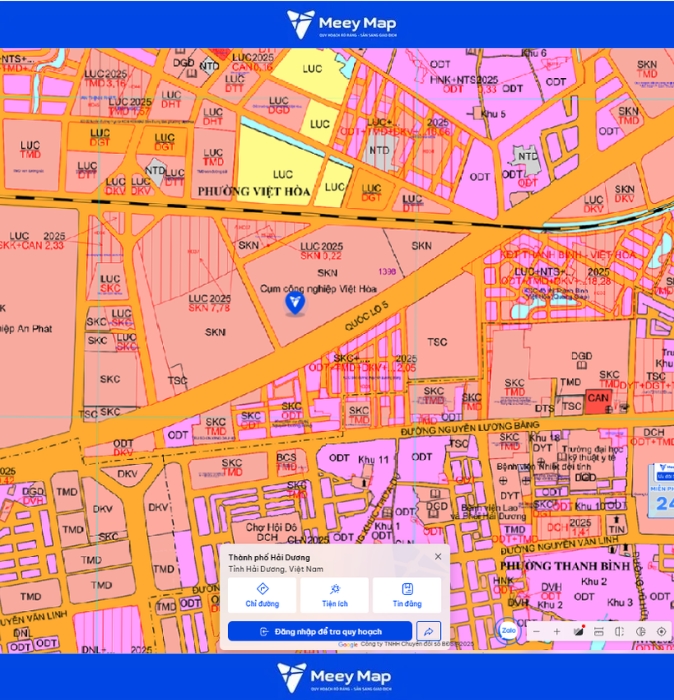Image resolution: width=674 pixels, height=700 pixels.
Task: Toggle the split map compare icon
Action: pos(619,632)
